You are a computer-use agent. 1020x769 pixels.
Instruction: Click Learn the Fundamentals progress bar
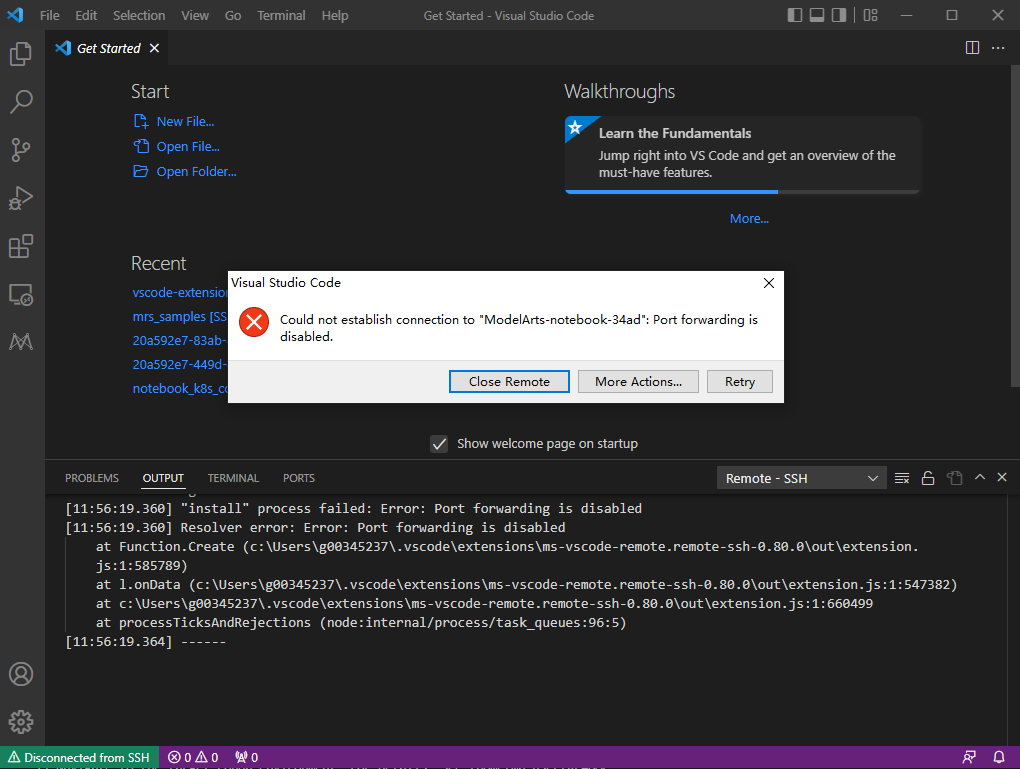(x=742, y=192)
